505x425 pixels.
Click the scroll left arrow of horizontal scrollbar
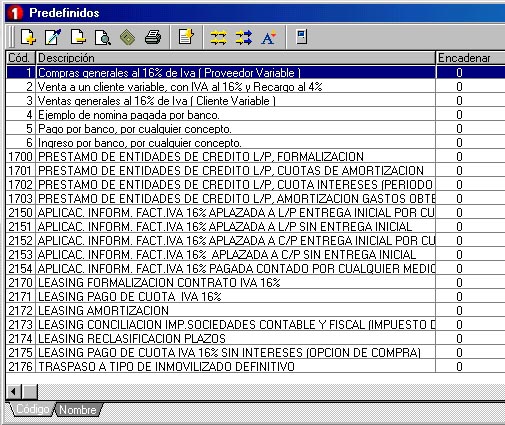pyautogui.click(x=14, y=391)
